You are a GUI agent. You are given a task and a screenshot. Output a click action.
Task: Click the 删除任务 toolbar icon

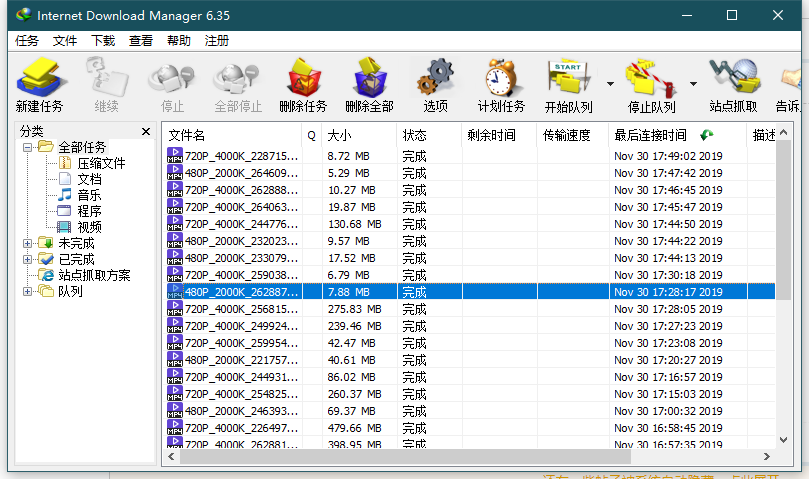click(x=303, y=85)
